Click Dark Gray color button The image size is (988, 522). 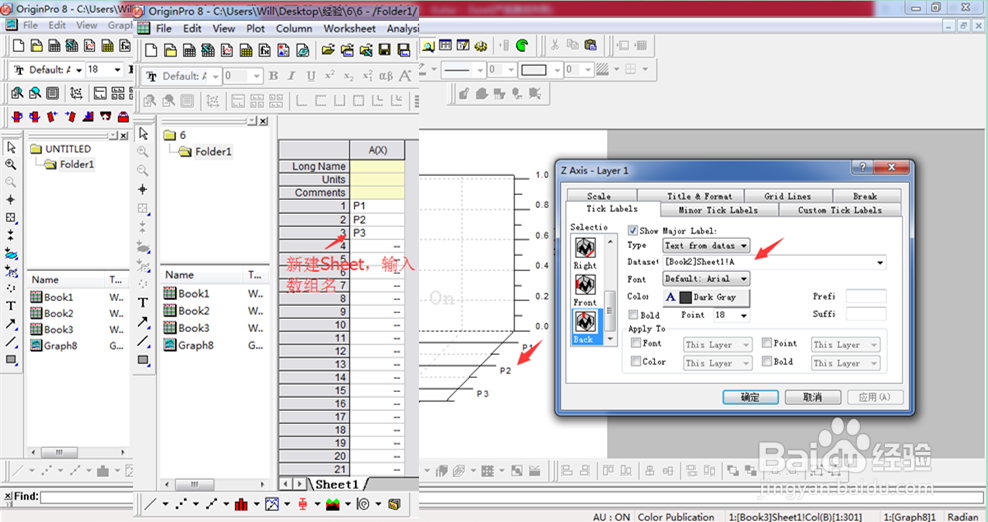click(x=706, y=297)
